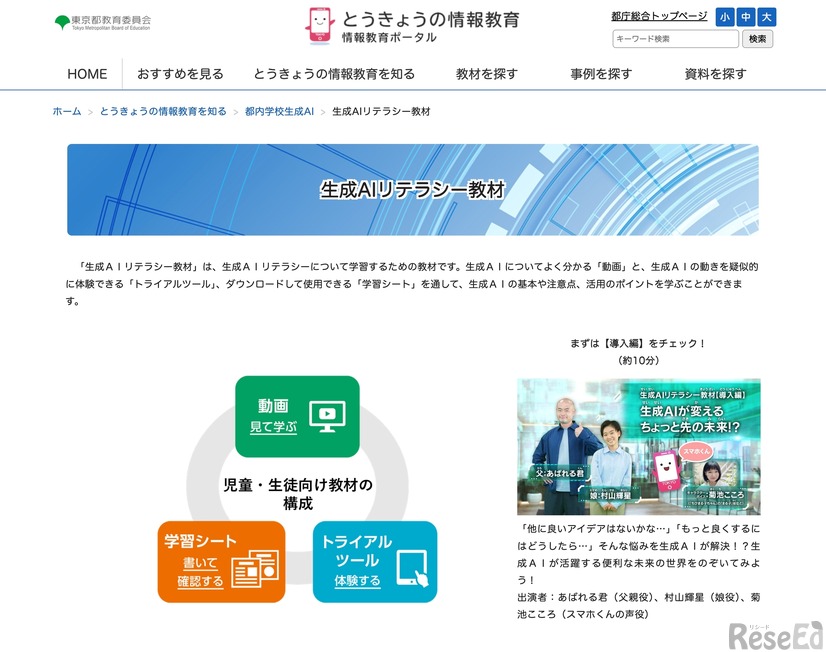Click the スマホくん character icon in the video thumbnail
Screen dimensions: 826x652
pyautogui.click(x=666, y=469)
